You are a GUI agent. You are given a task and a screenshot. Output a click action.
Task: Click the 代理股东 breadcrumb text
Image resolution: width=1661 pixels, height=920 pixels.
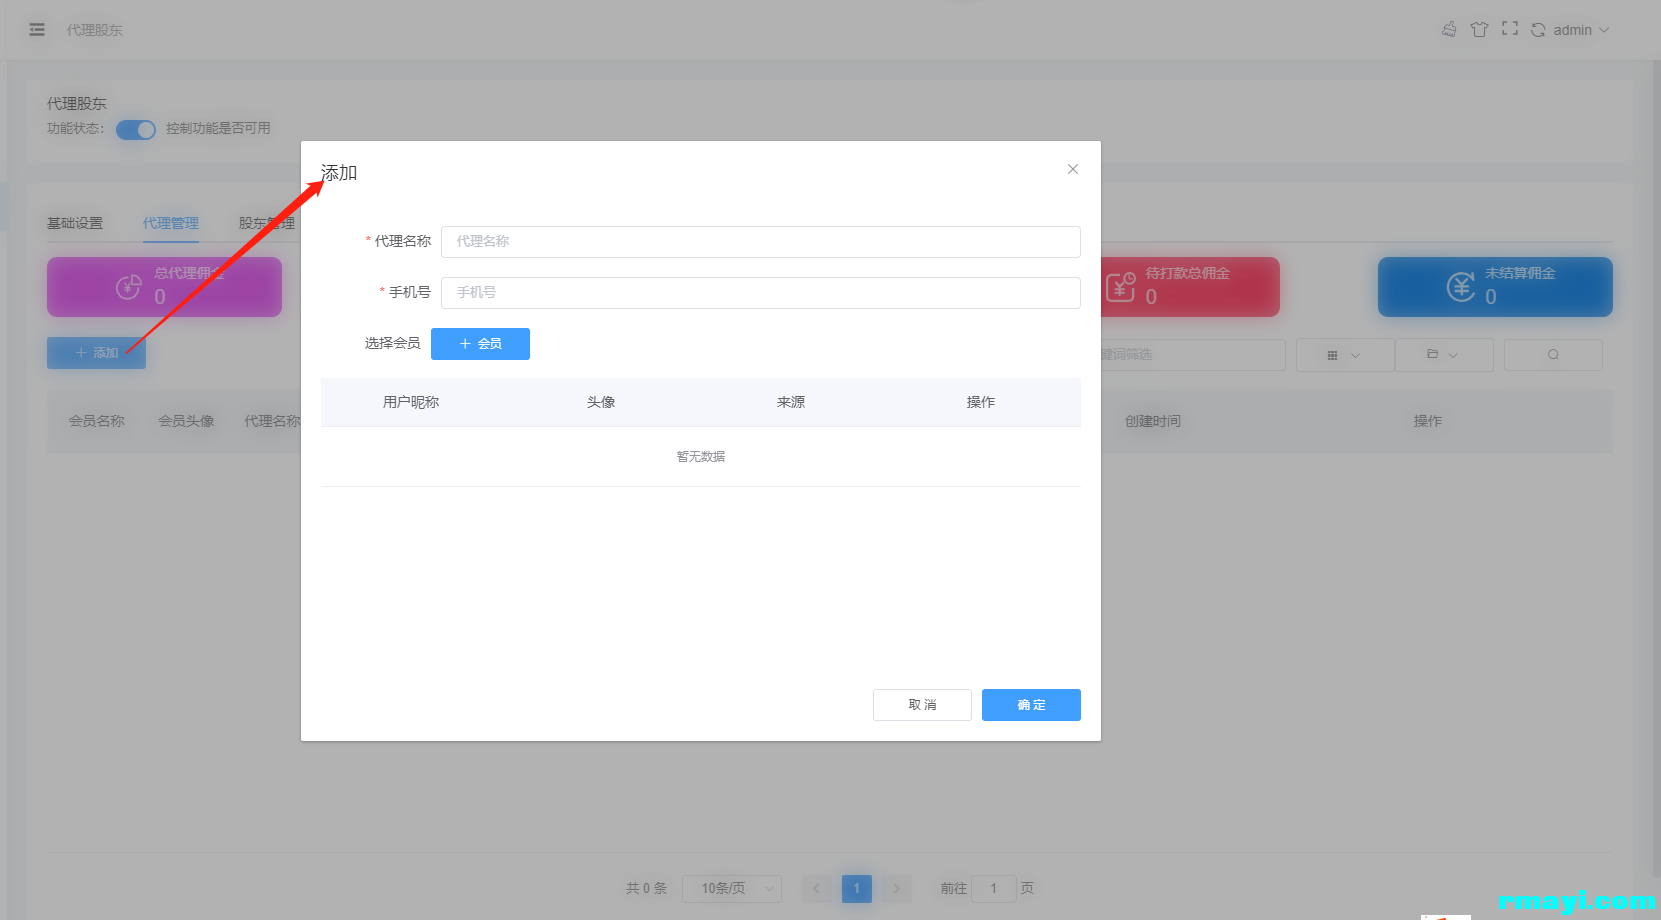pyautogui.click(x=95, y=30)
